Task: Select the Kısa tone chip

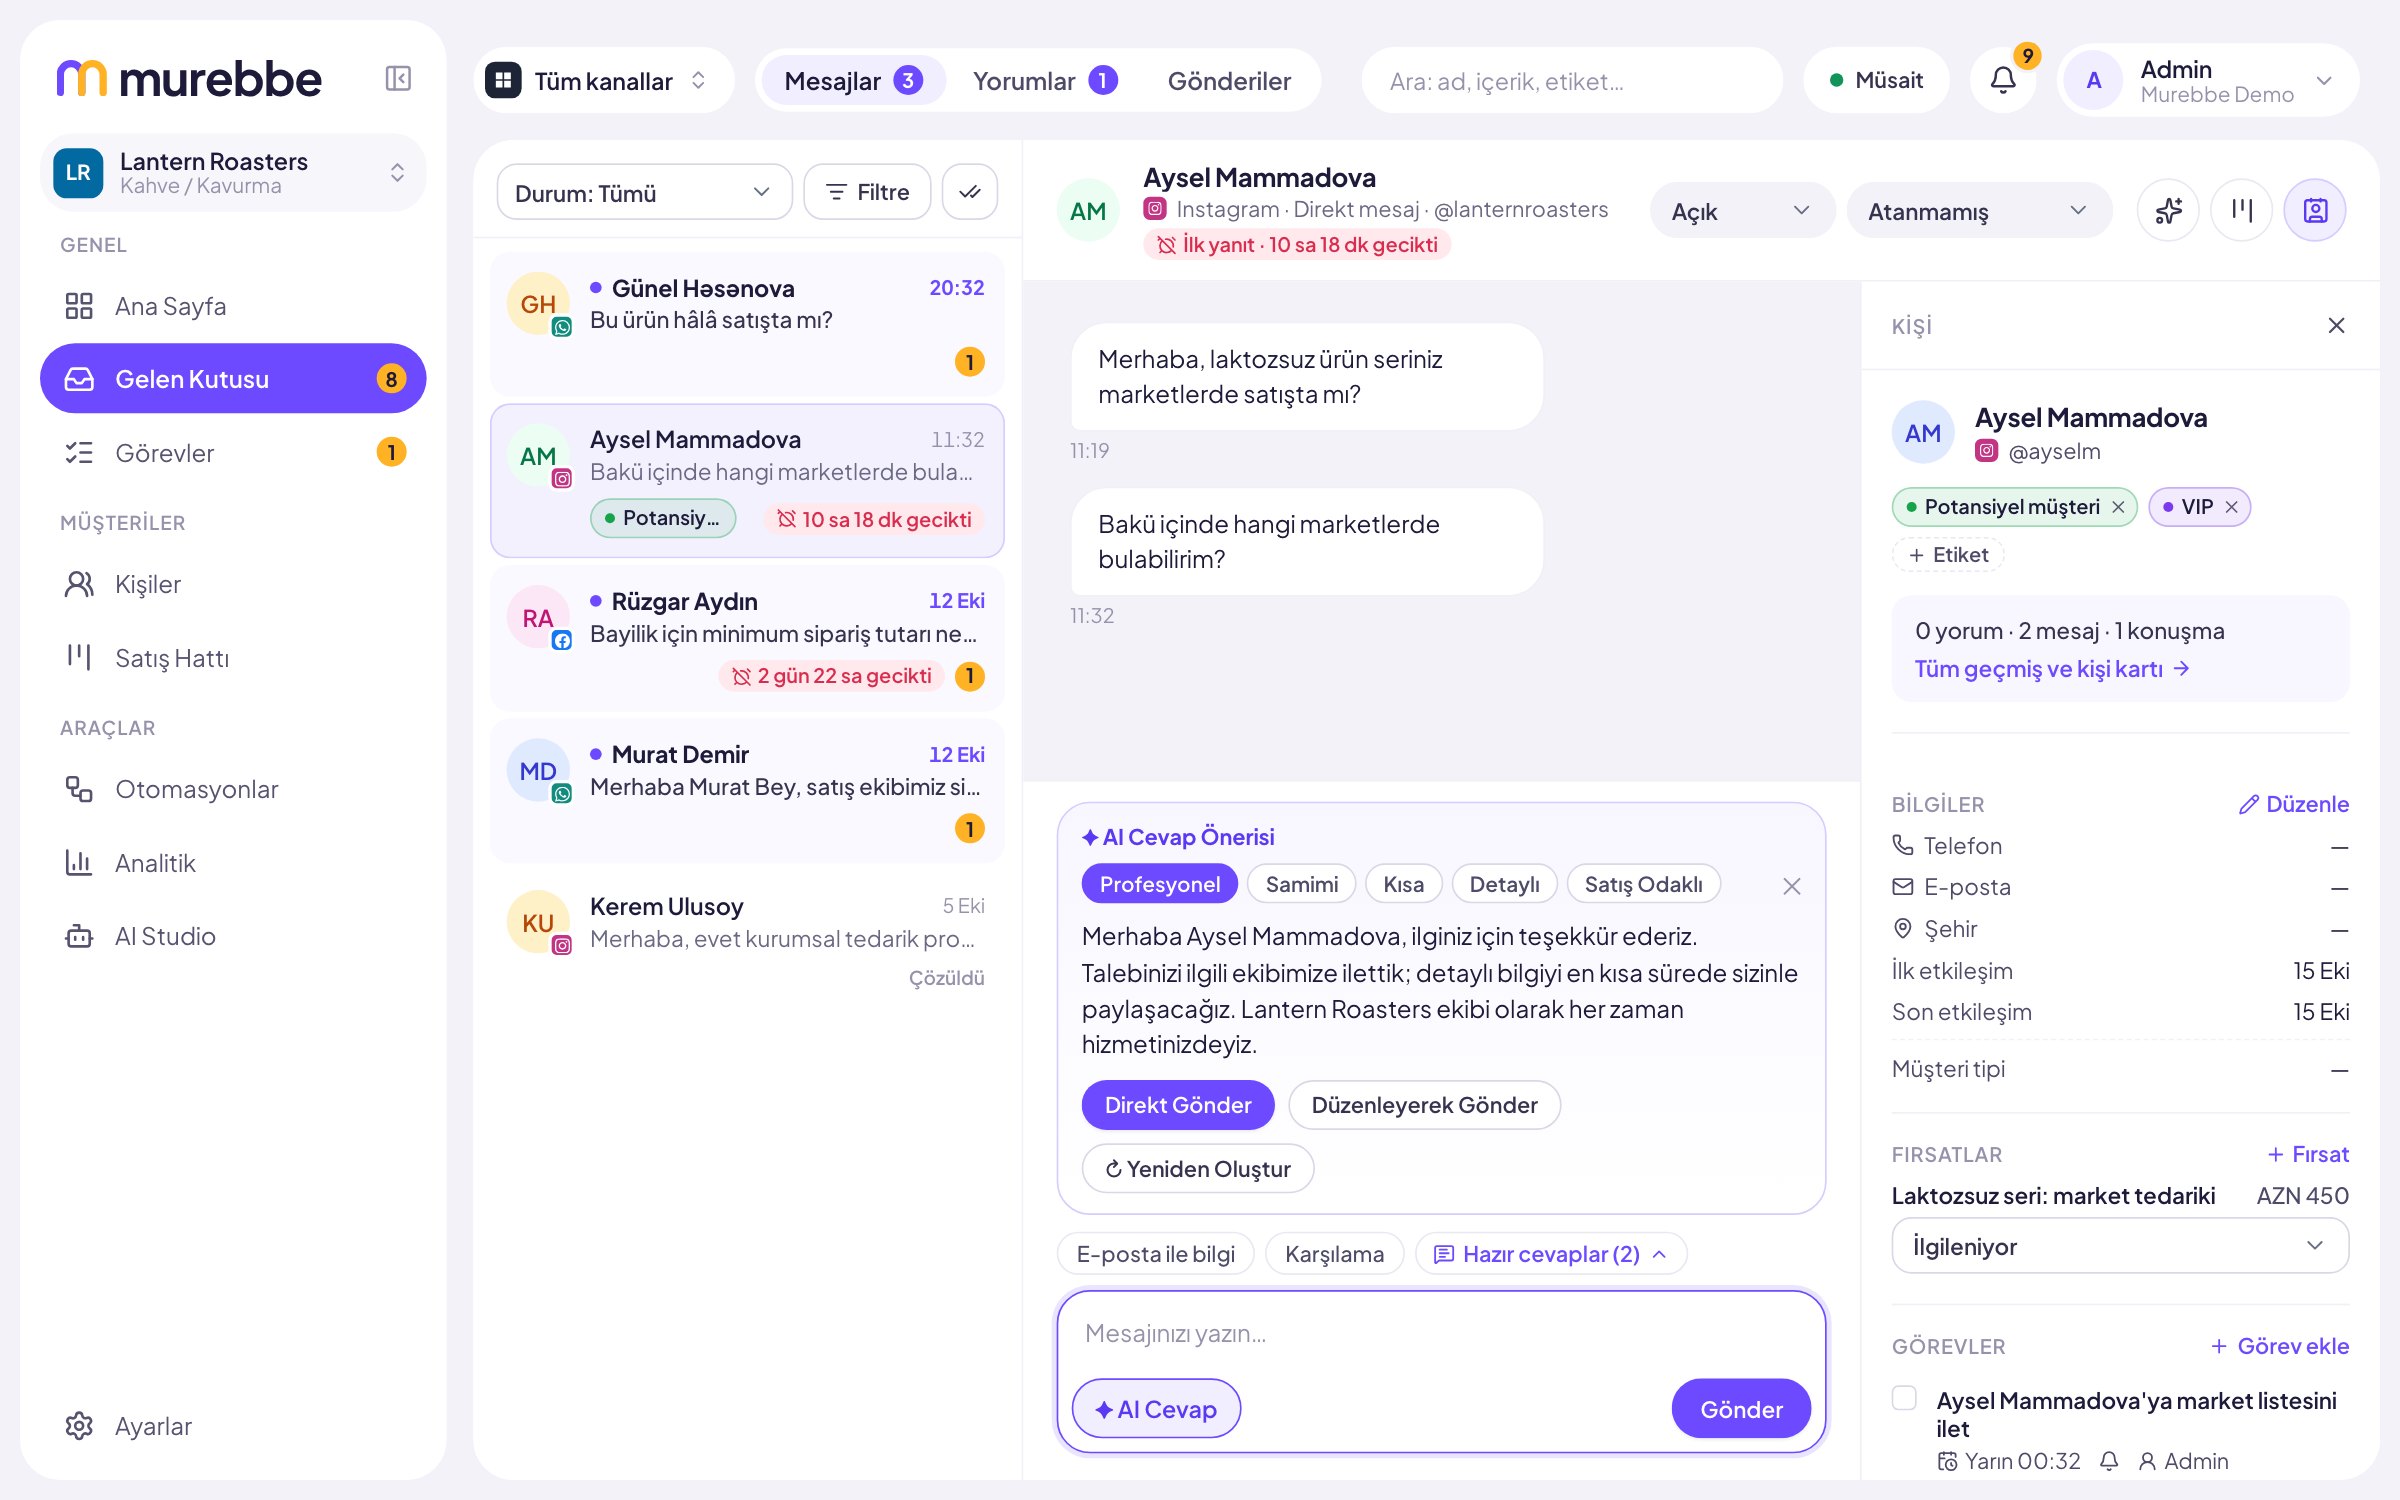Action: tap(1403, 884)
